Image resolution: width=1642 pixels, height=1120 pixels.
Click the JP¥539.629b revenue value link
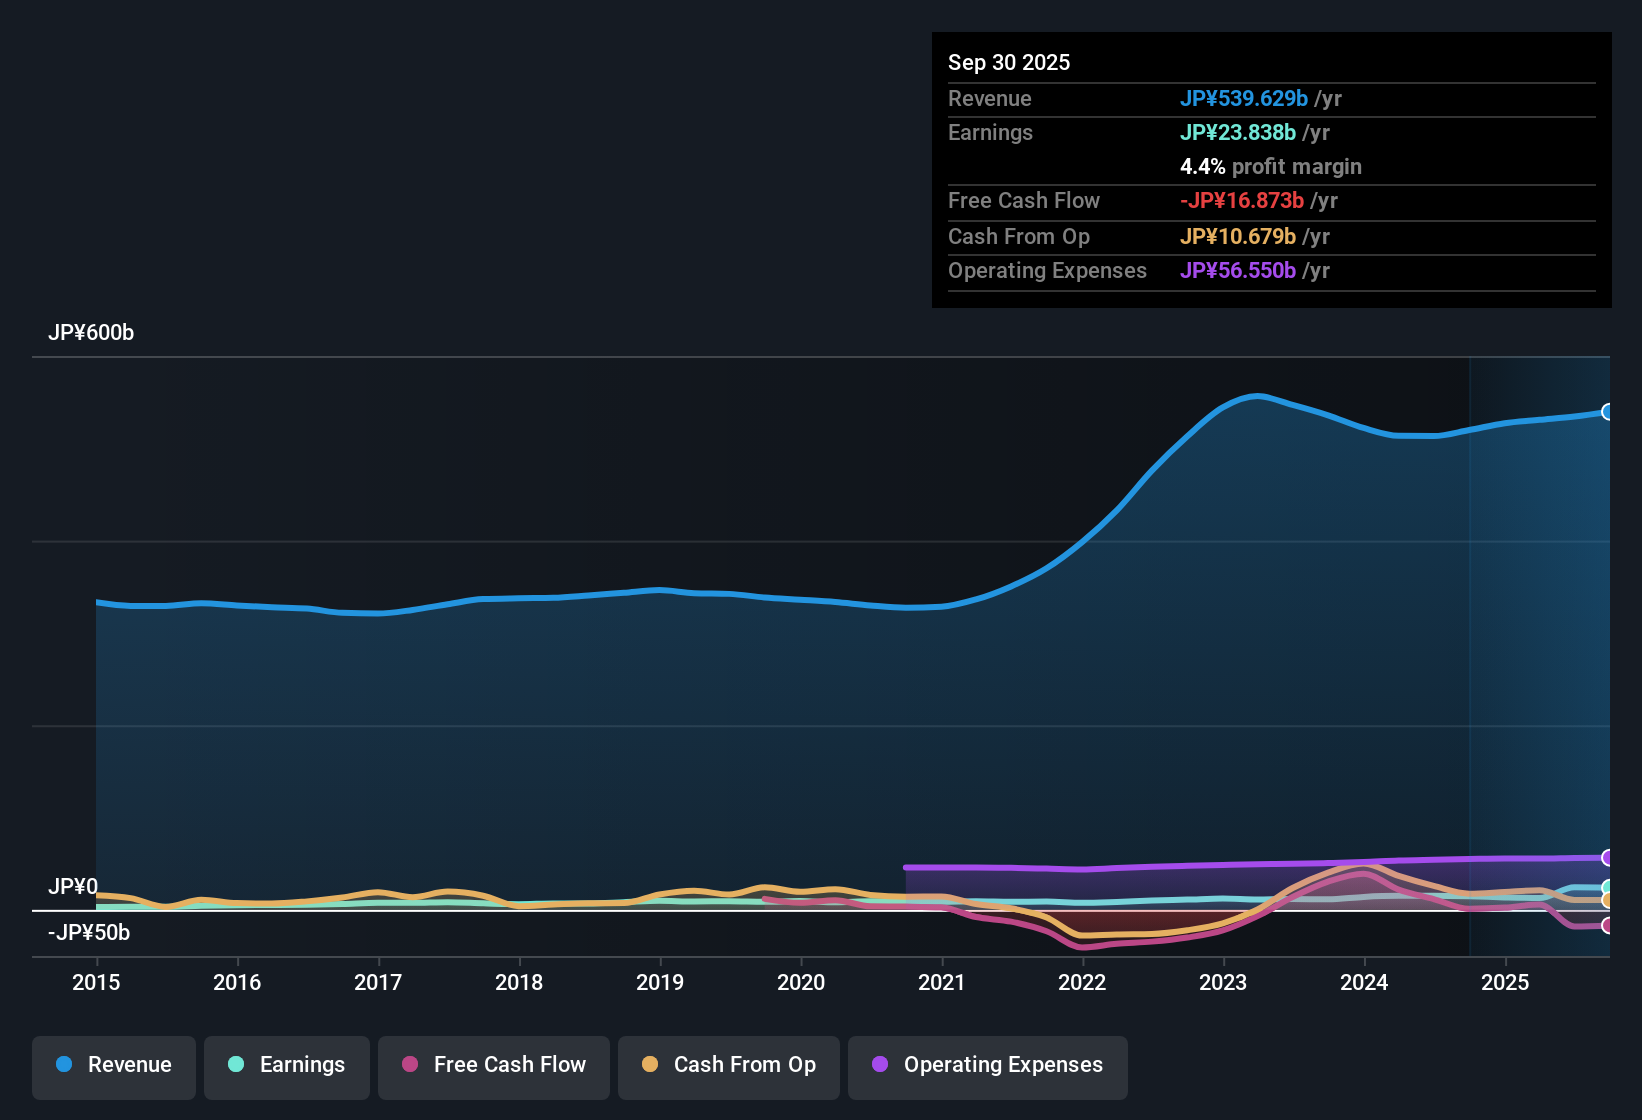(1245, 99)
